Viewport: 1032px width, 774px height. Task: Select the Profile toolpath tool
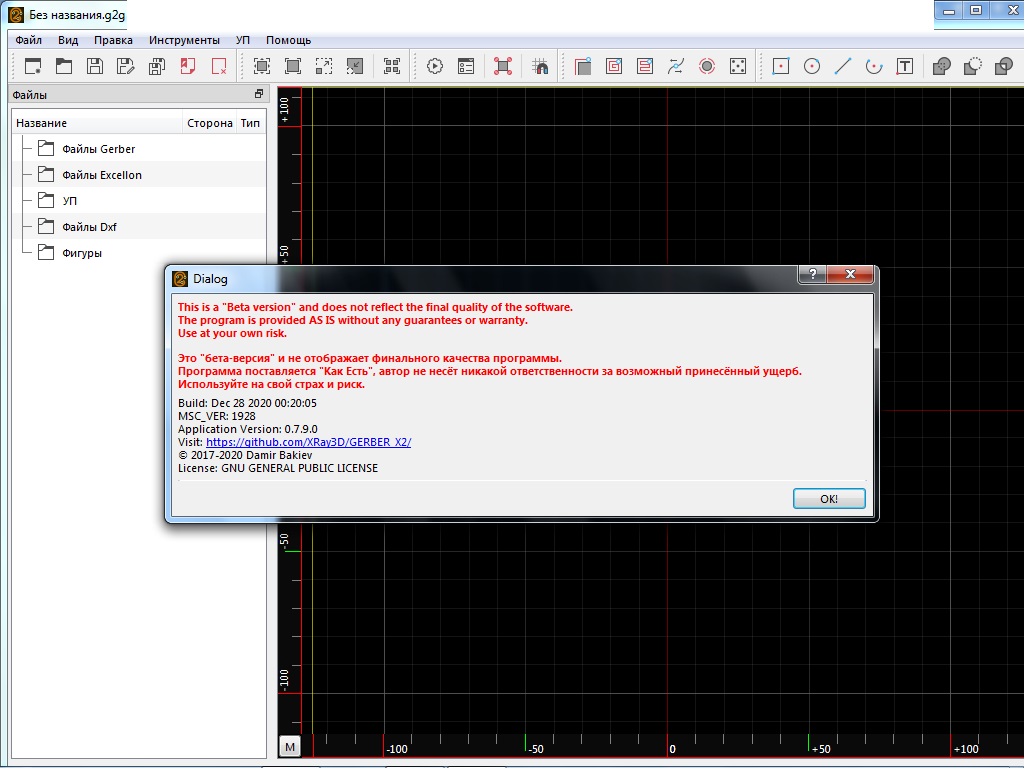[x=583, y=66]
